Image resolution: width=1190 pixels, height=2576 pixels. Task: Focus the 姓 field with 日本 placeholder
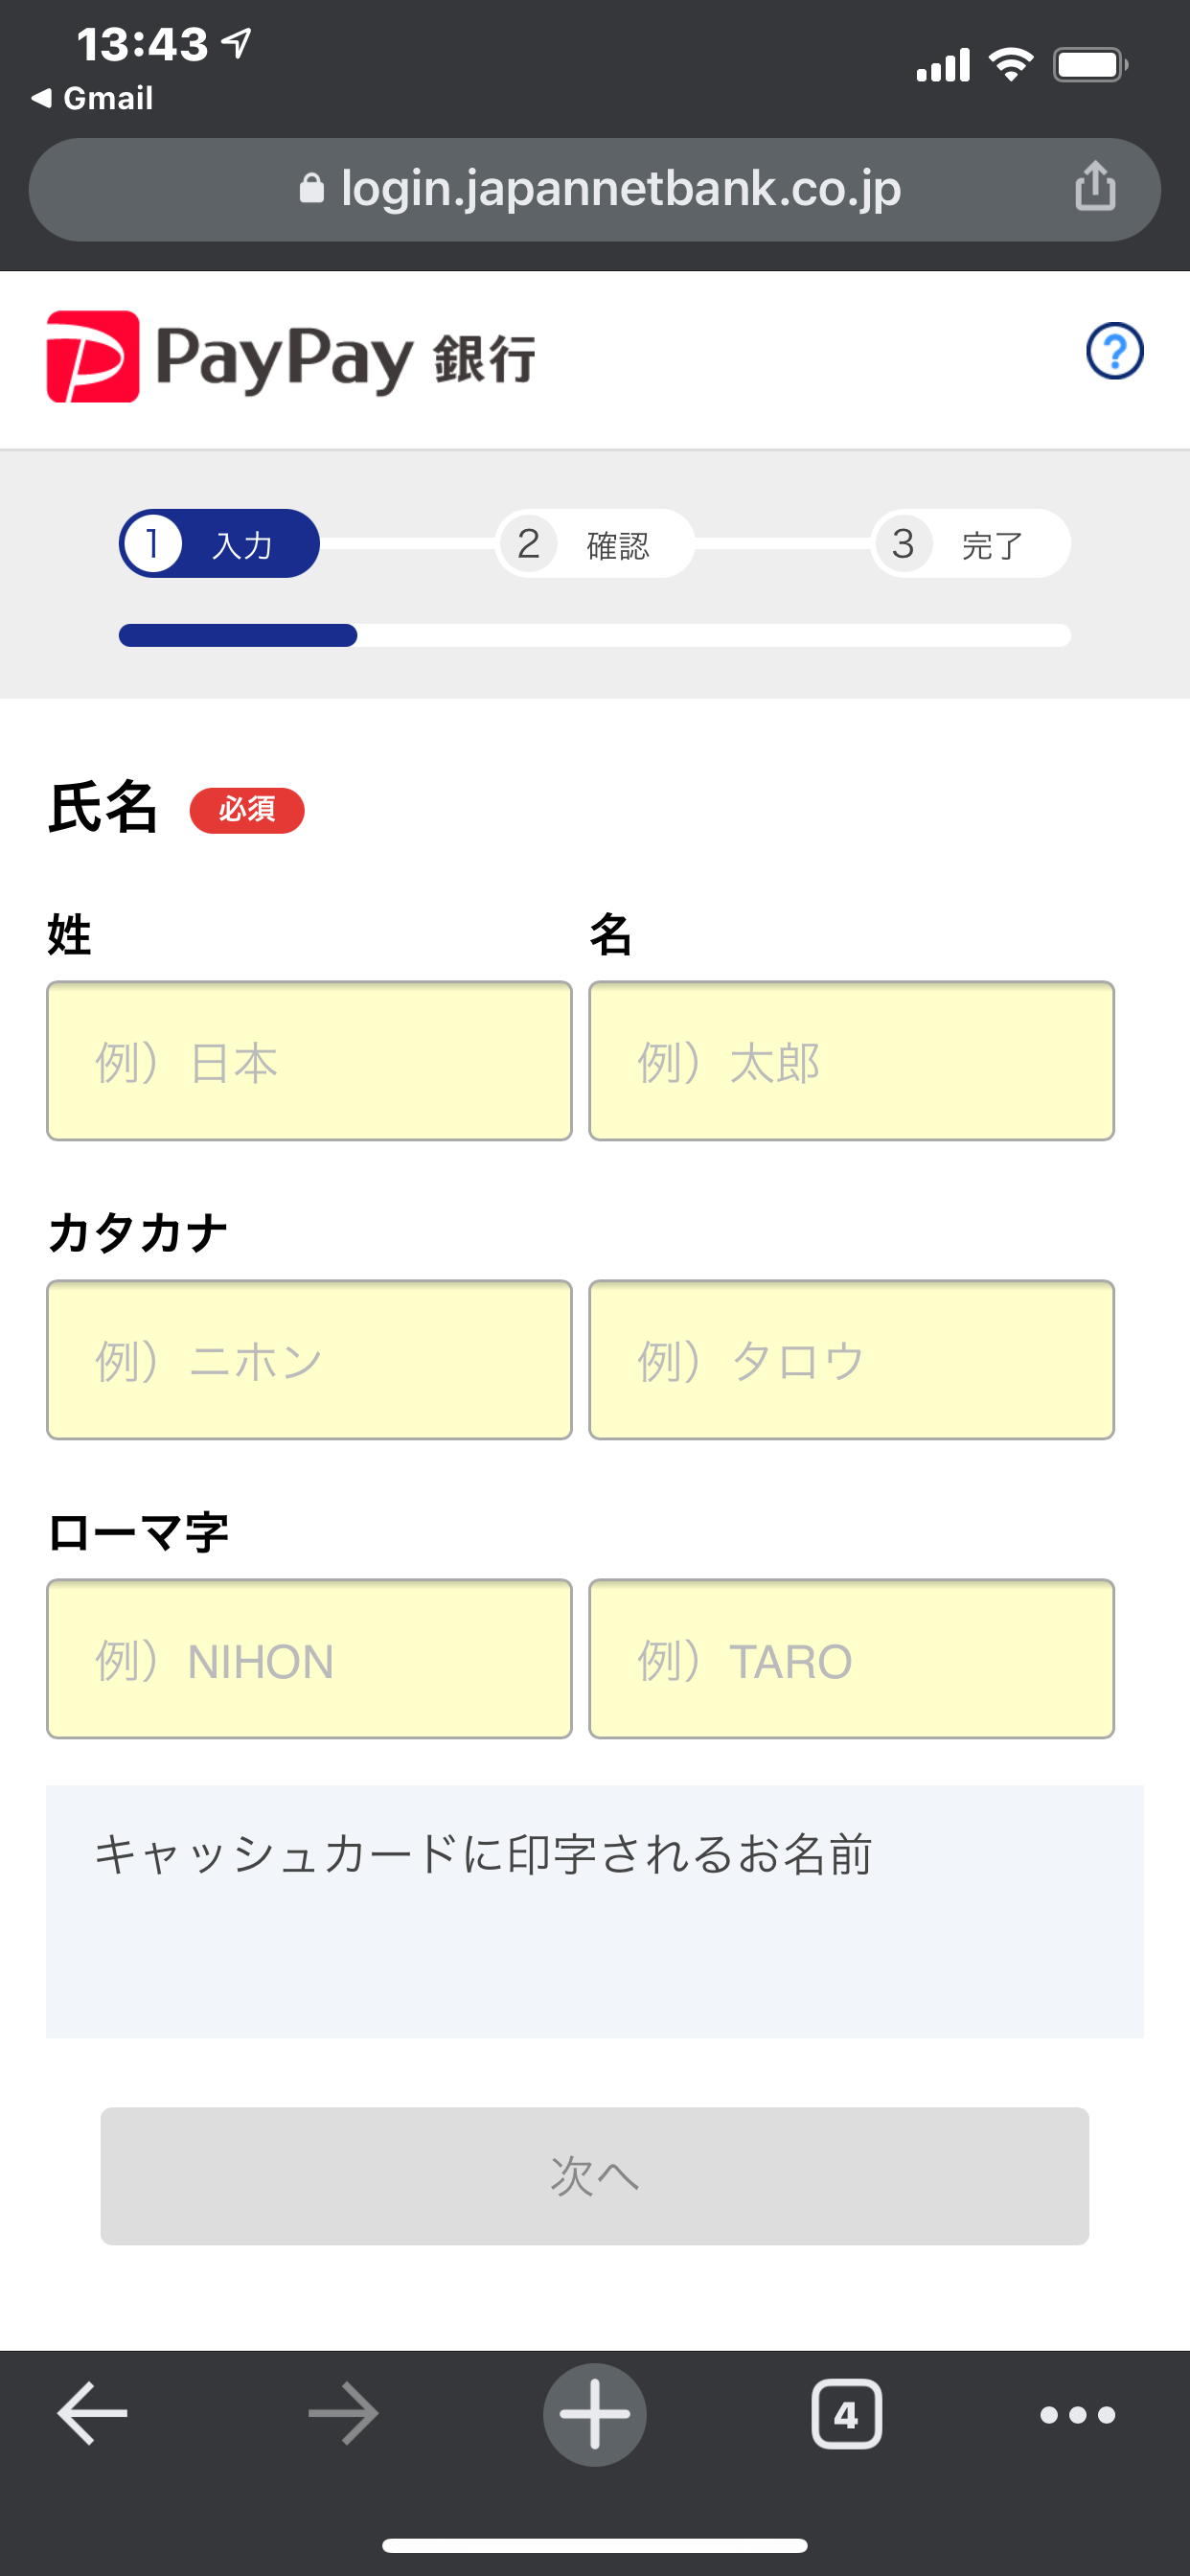point(309,1061)
